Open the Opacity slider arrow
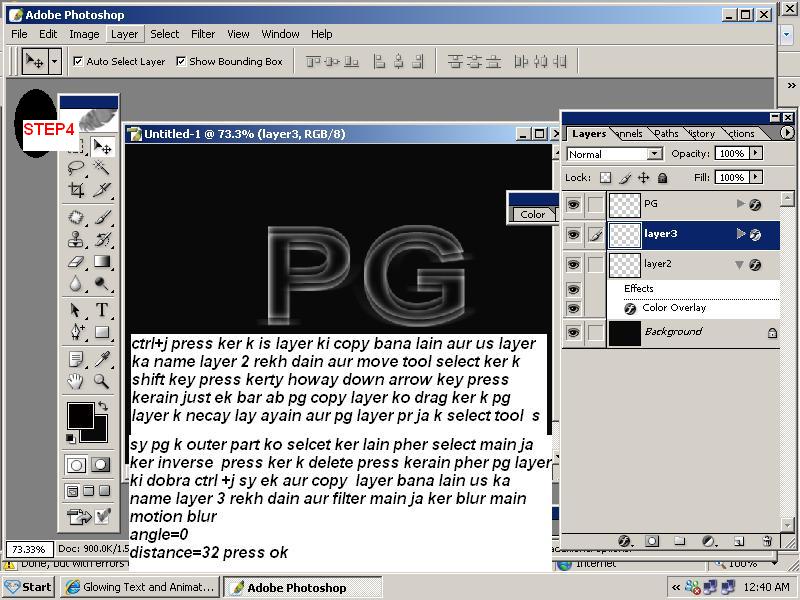This screenshot has height=600, width=800. (x=756, y=153)
